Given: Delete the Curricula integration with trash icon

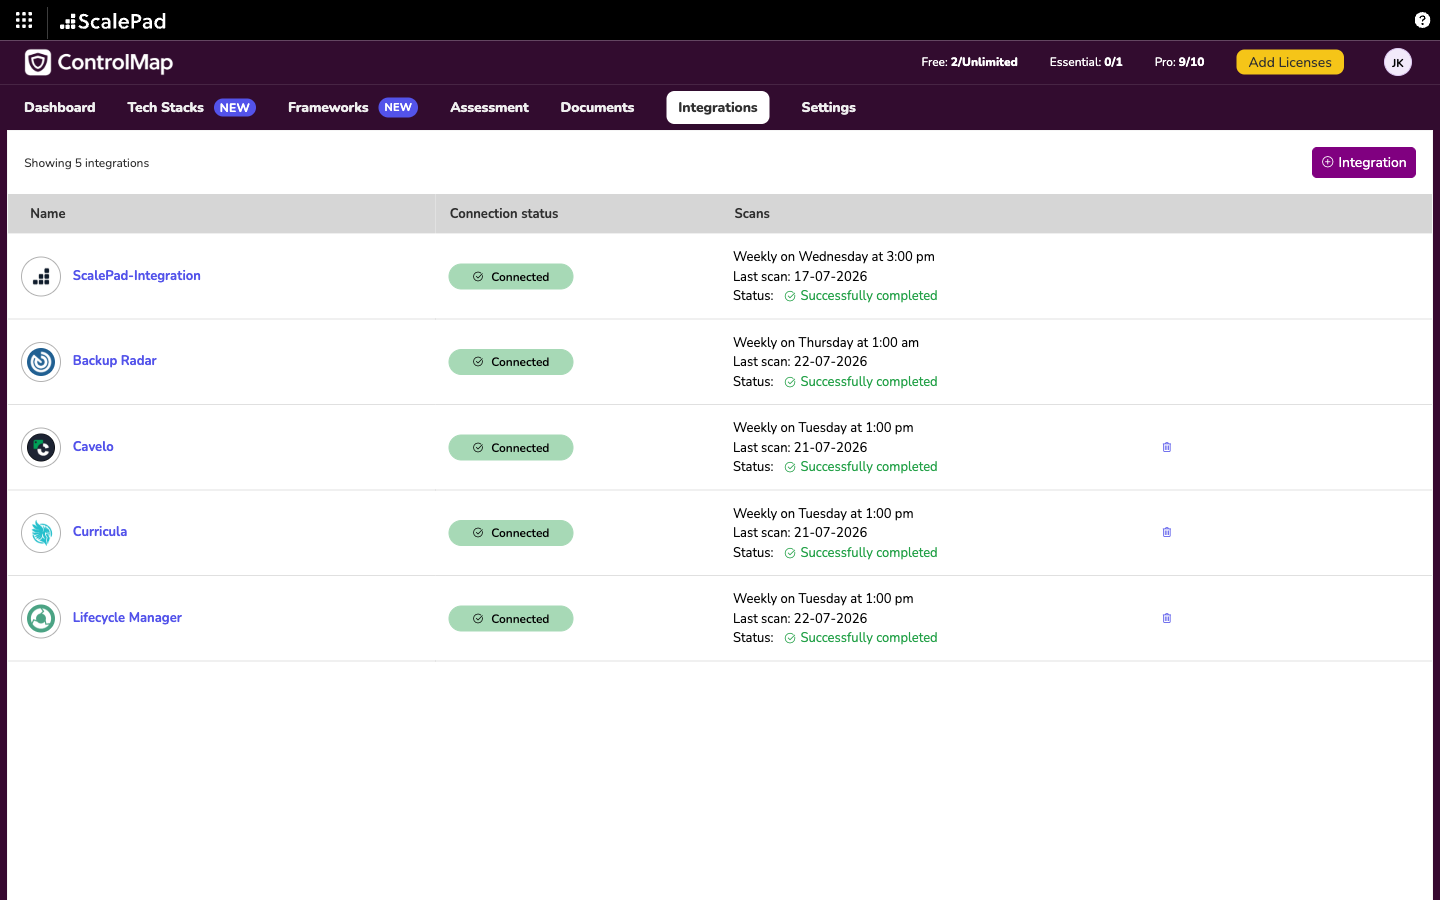Looking at the screenshot, I should (x=1167, y=532).
